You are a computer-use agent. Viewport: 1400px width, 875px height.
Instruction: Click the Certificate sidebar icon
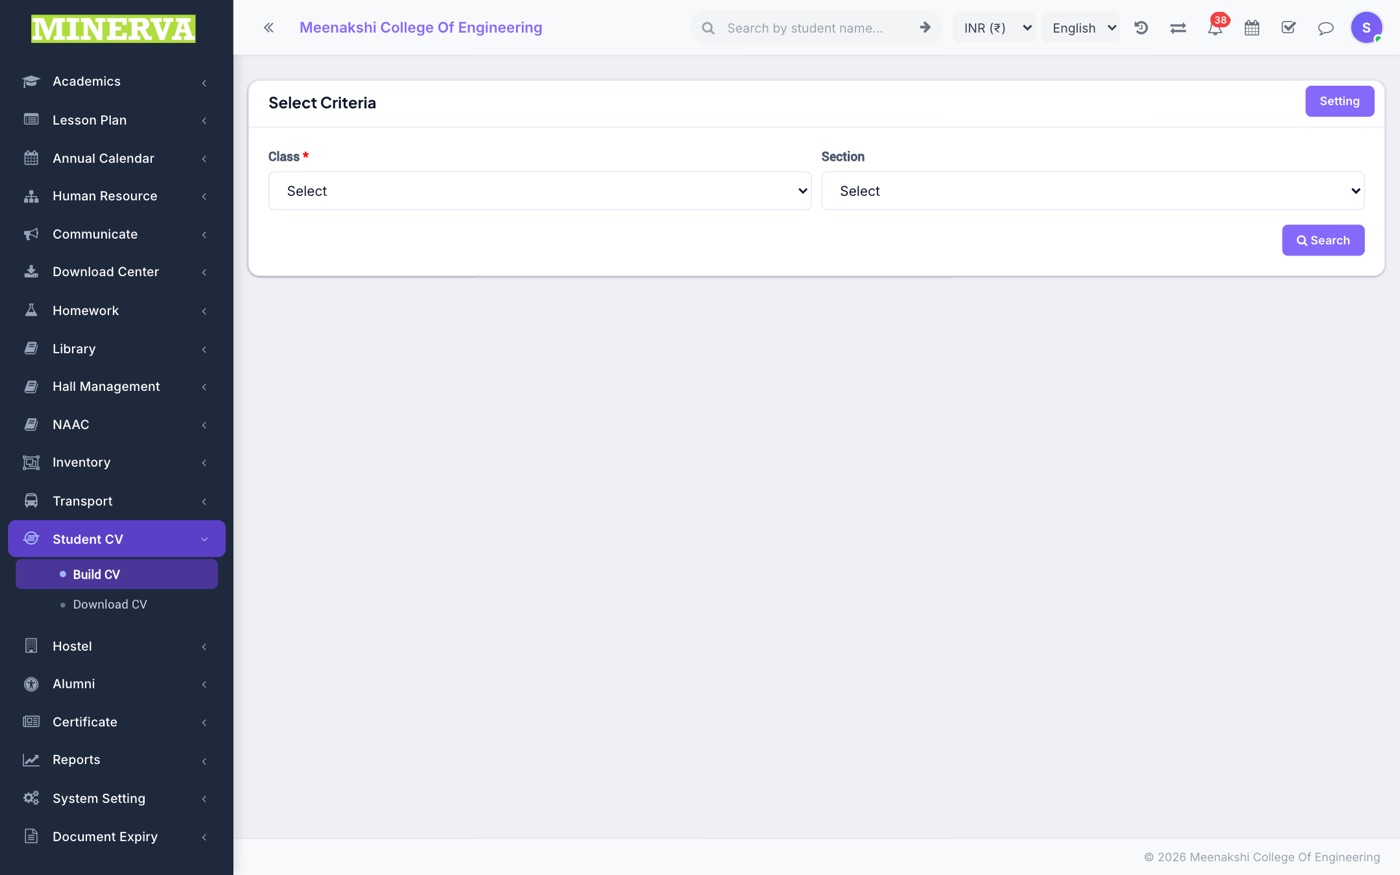tap(31, 722)
